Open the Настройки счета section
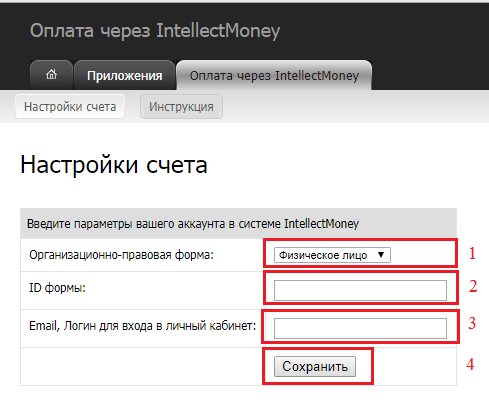The width and height of the screenshot is (489, 410). tap(70, 107)
